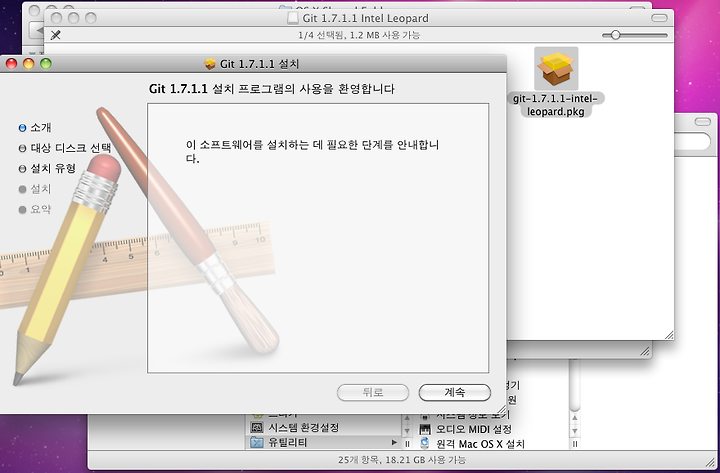Select the 소개 step in installer sidebar
720x473 pixels.
(x=41, y=128)
